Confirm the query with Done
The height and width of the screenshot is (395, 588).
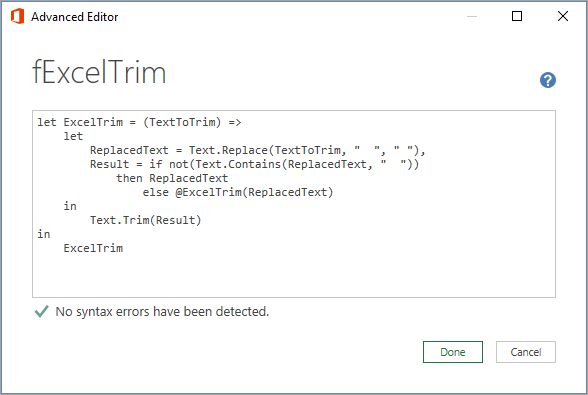coord(453,352)
